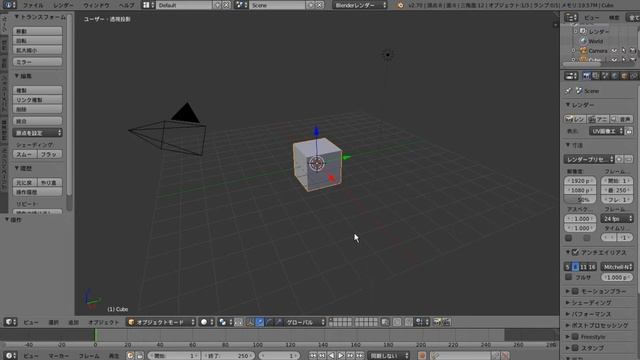Open the 24 fps frame rate dropdown

click(617, 219)
